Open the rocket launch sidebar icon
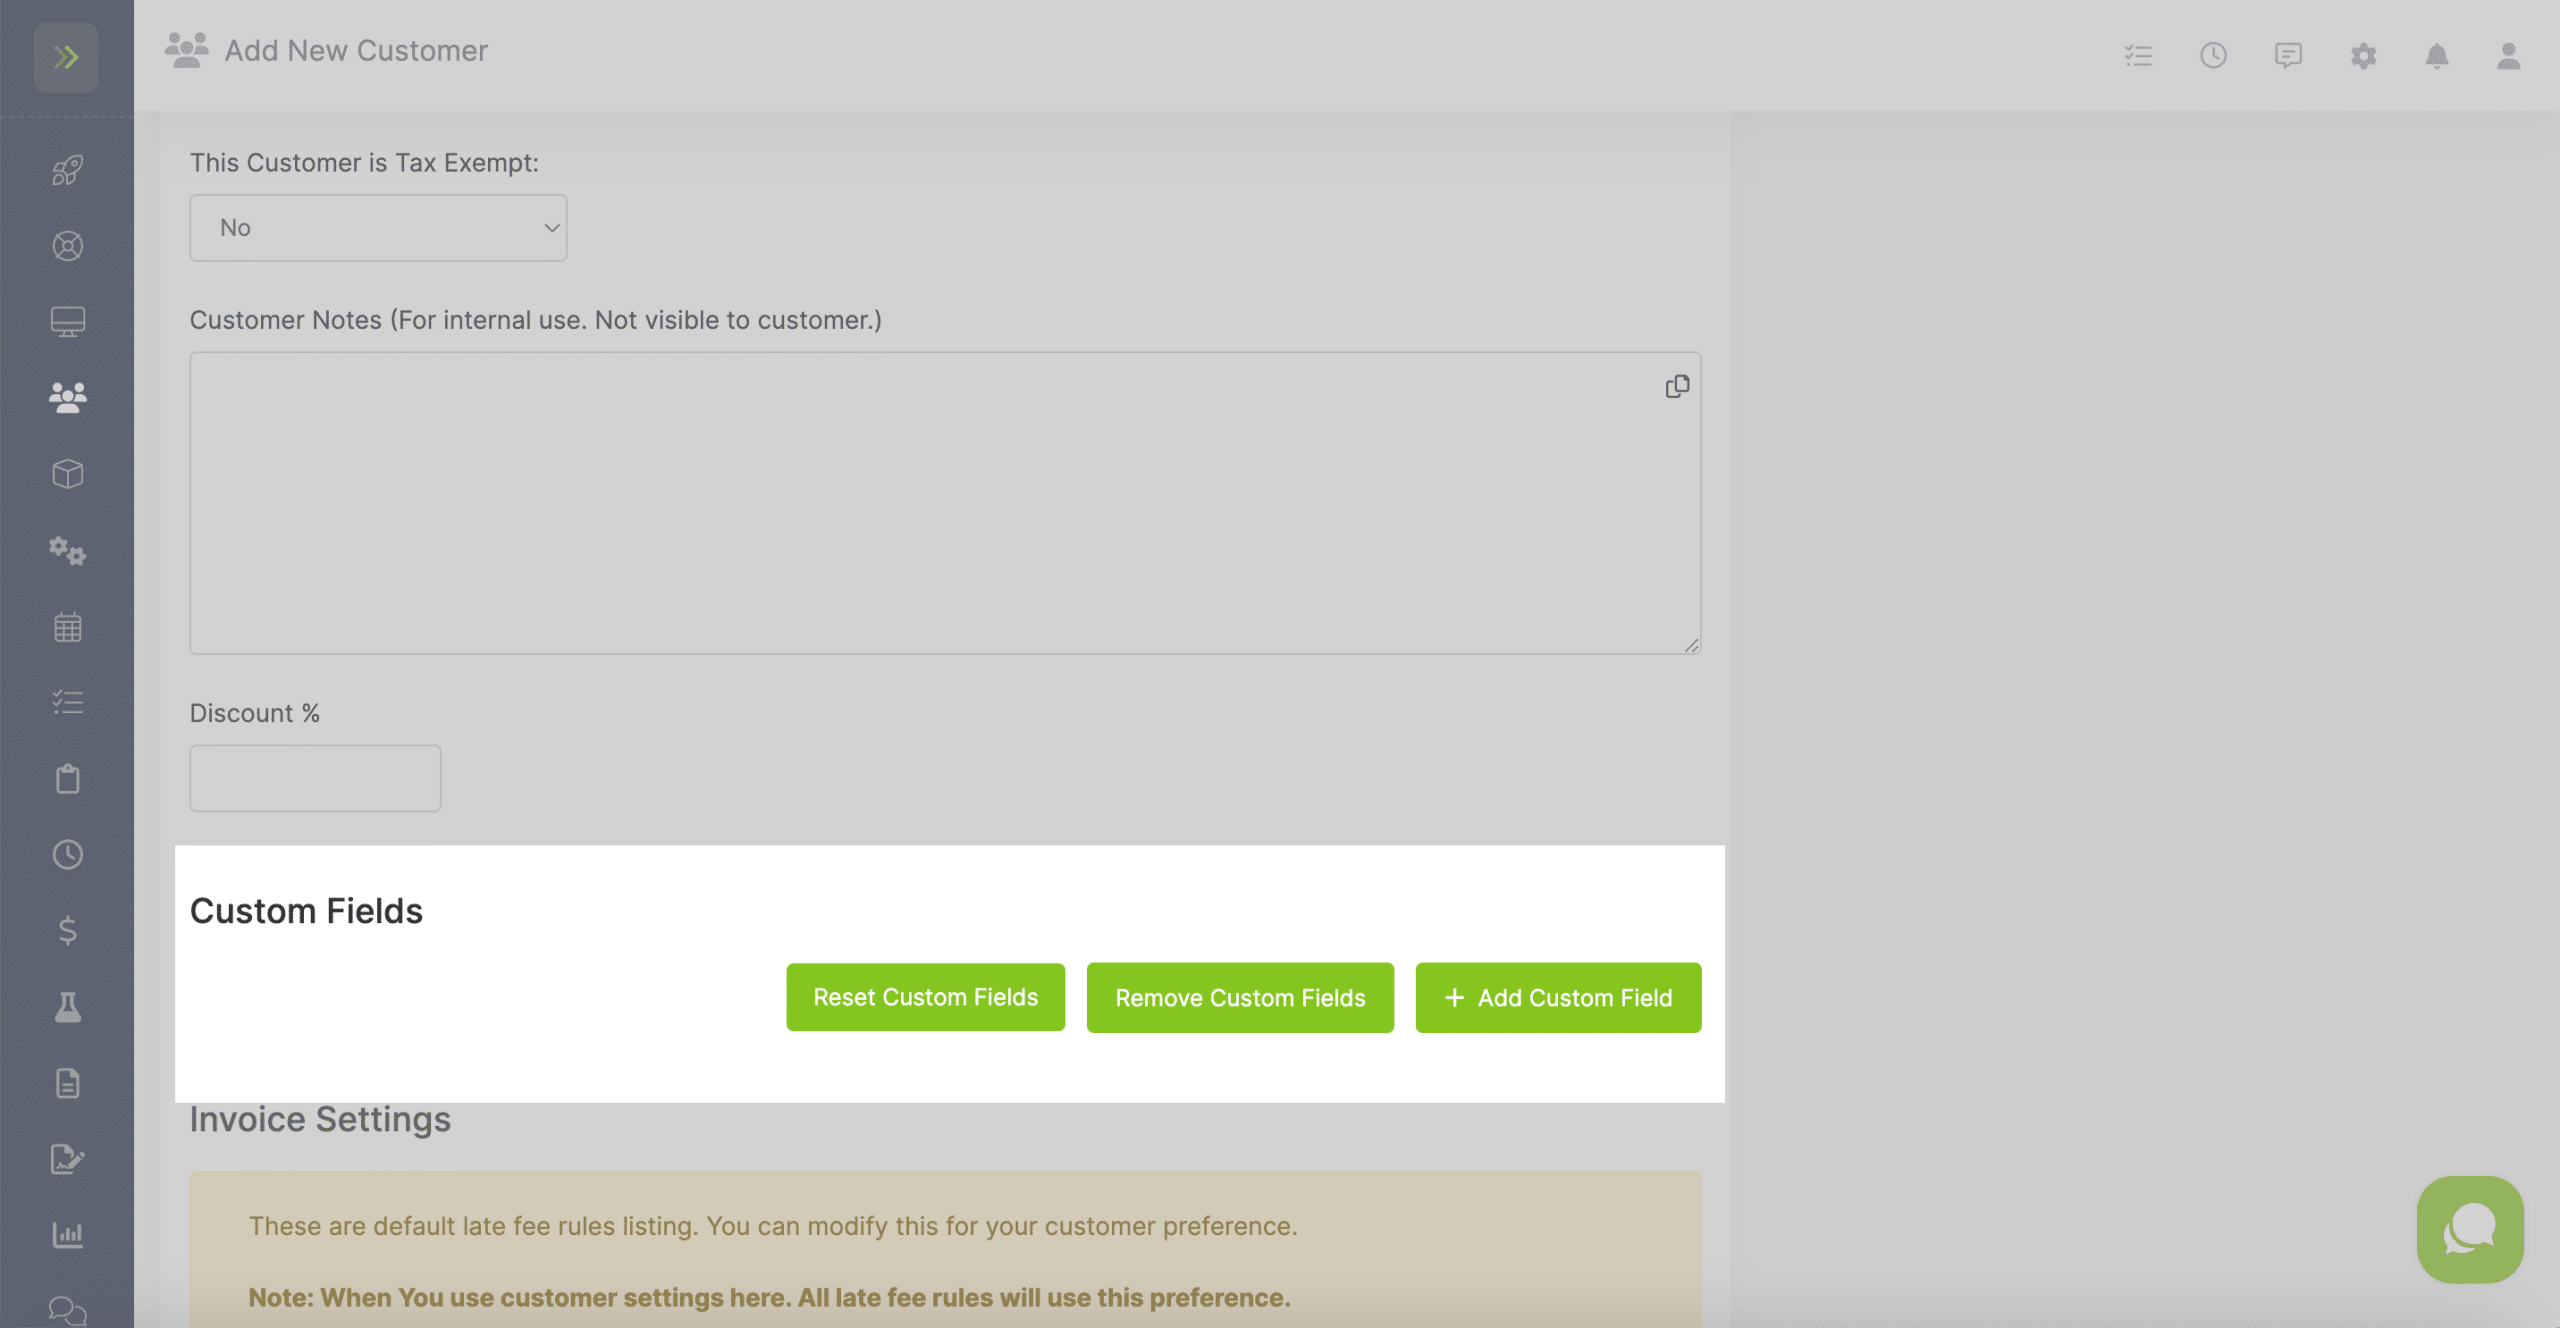 (x=67, y=170)
